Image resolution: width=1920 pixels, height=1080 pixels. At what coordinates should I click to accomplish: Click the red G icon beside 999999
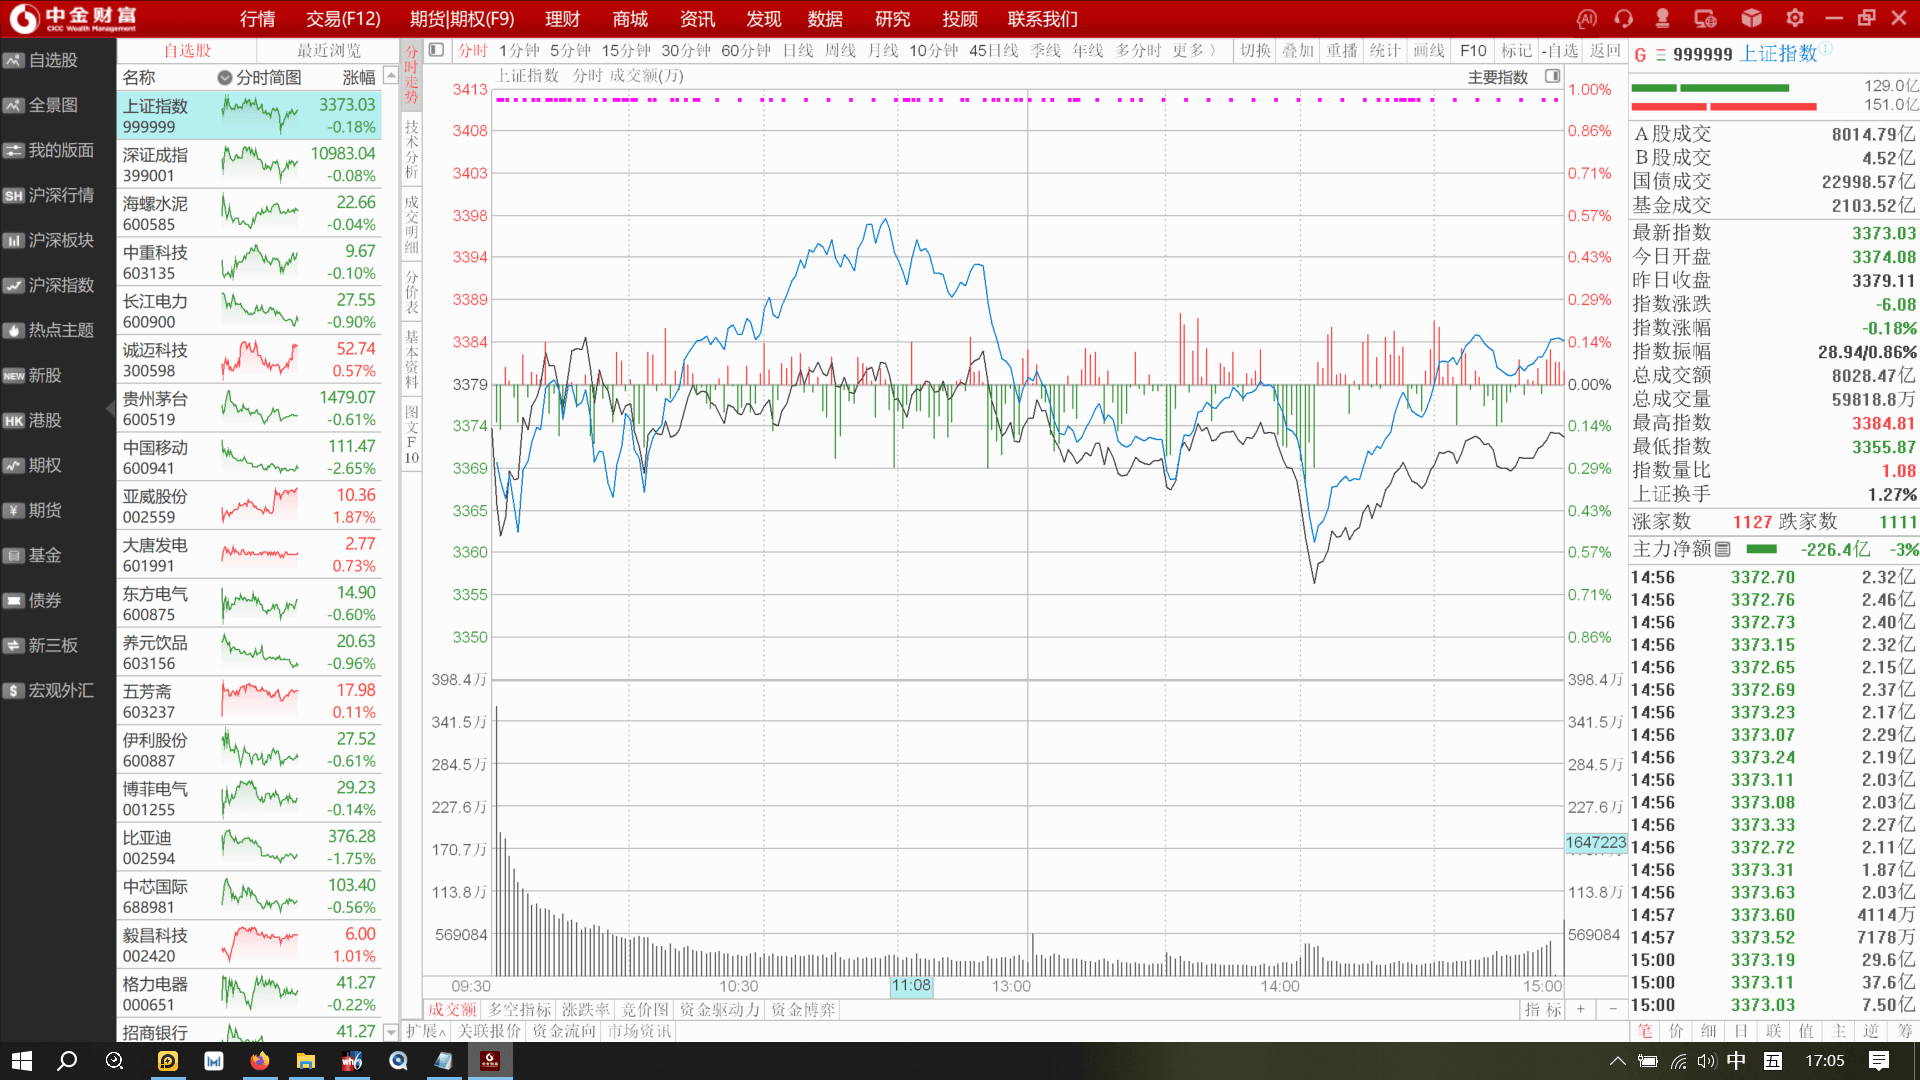tap(1640, 55)
